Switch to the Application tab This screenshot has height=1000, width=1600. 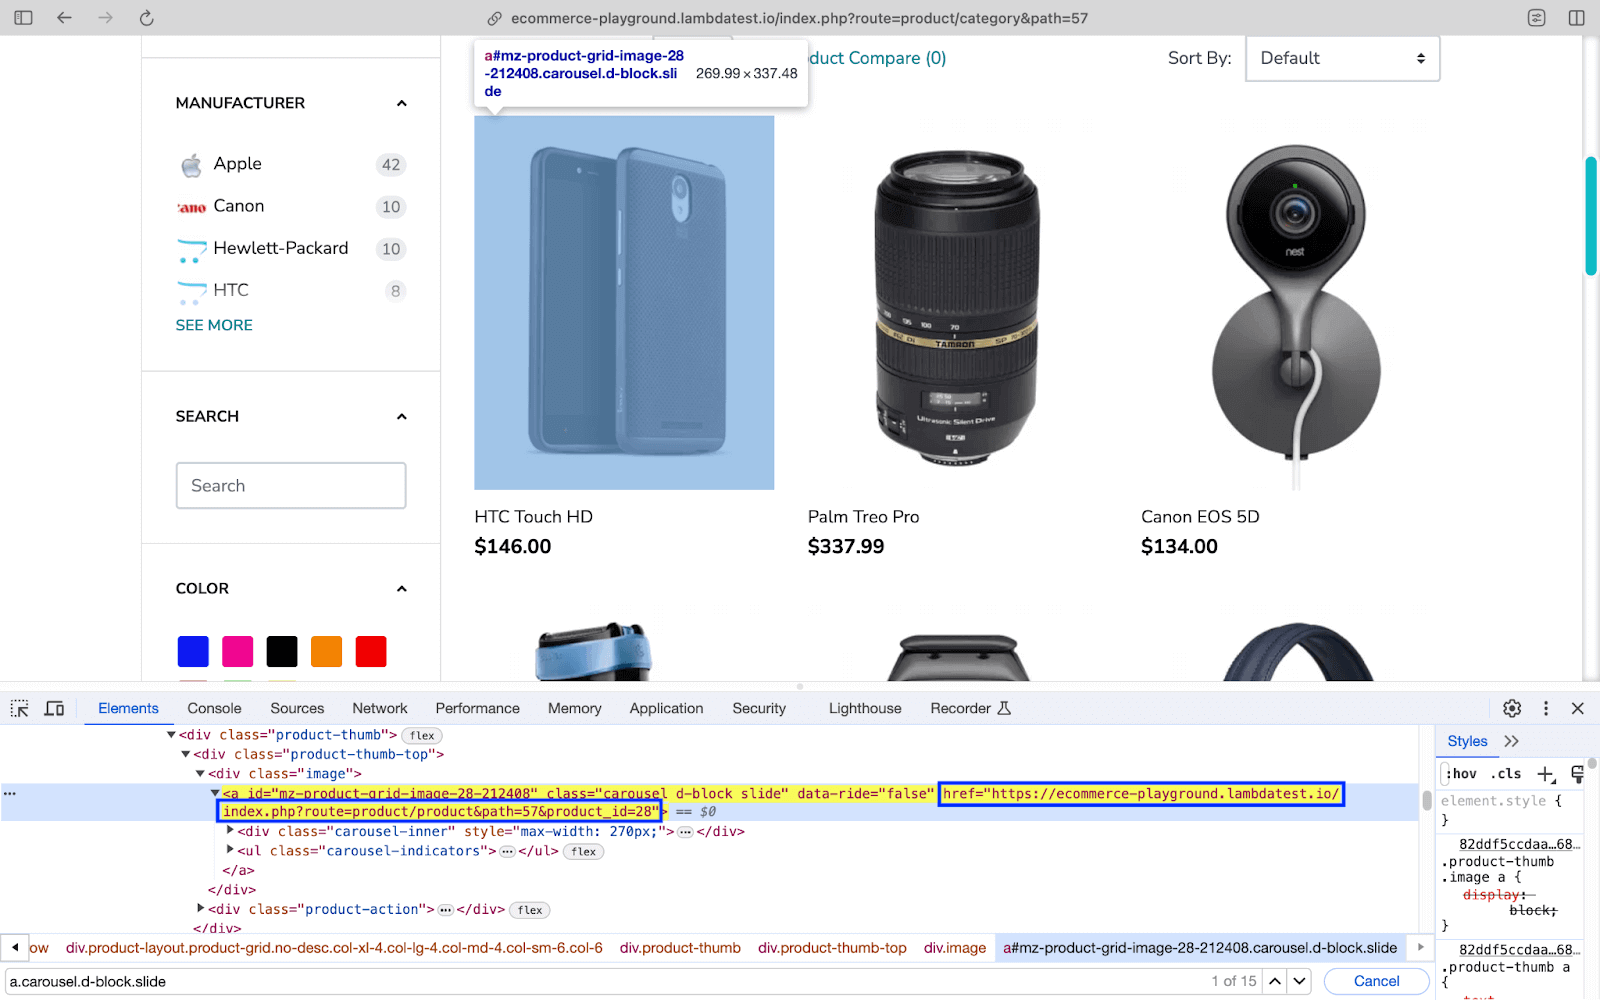click(x=666, y=708)
